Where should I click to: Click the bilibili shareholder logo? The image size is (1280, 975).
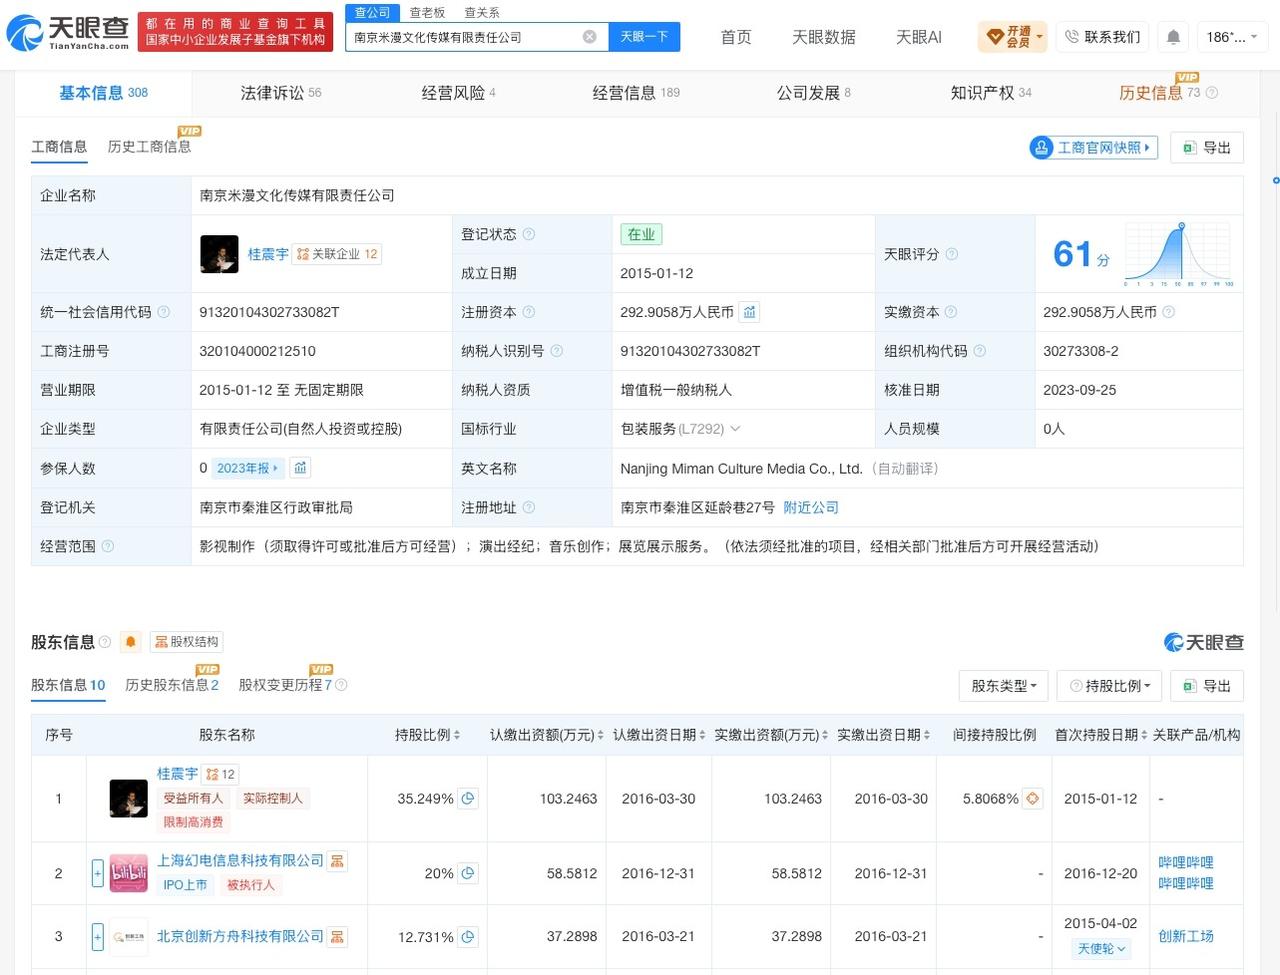click(128, 873)
